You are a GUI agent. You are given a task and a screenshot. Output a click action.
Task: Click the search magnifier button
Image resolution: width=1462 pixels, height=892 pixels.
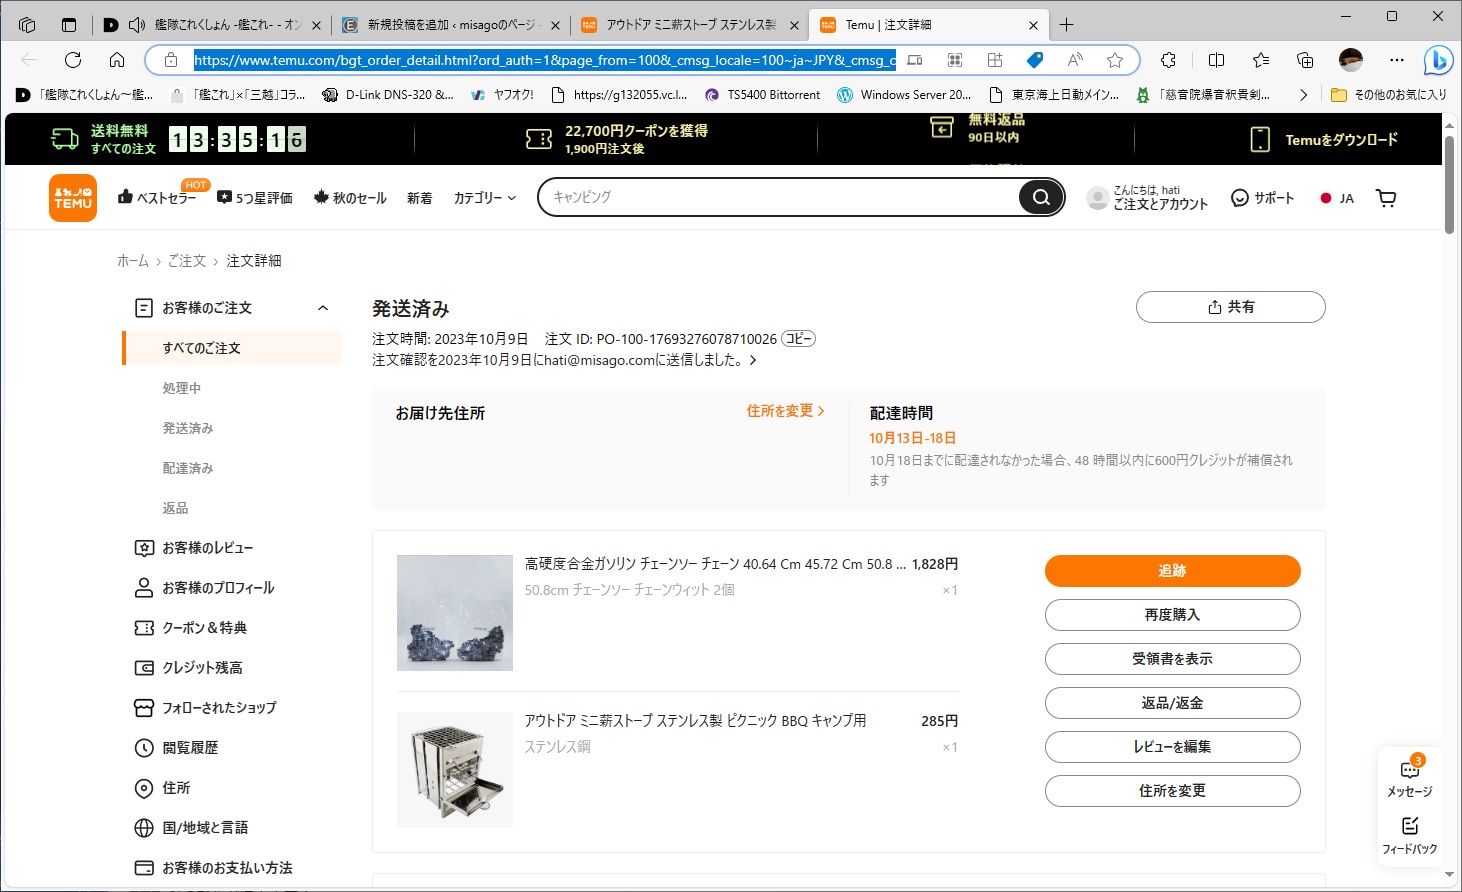[1041, 197]
